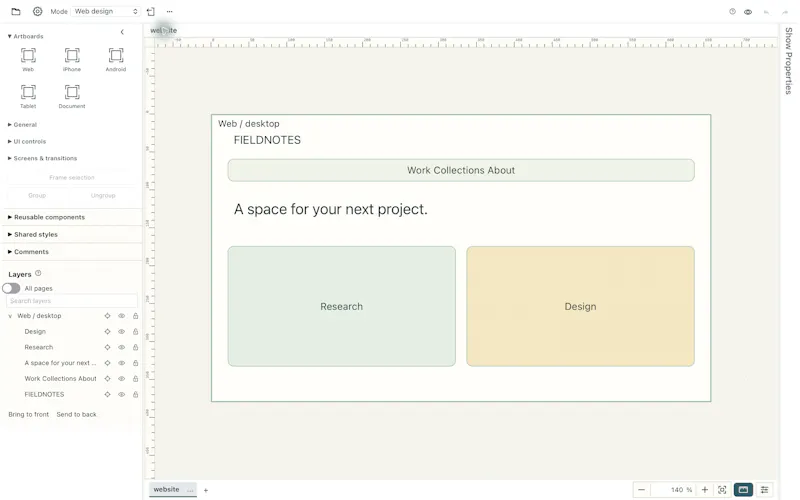Locate the Web / desktop layer with target icon

[108, 316]
